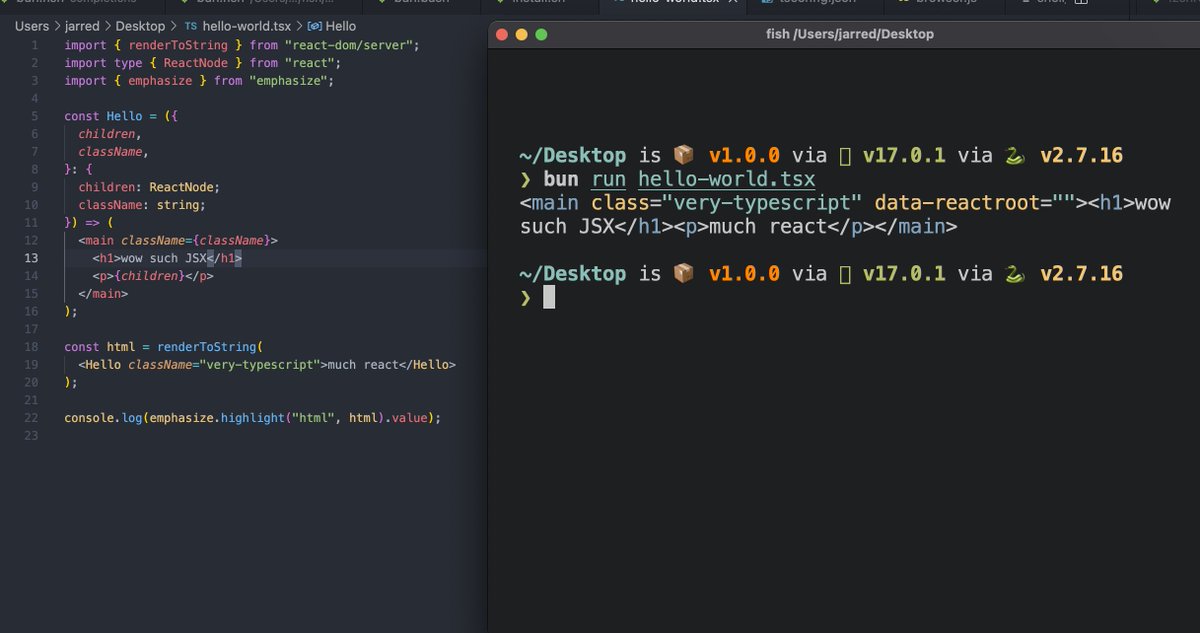
Task: Click the underlined 'run' in terminal command
Action: 608,180
